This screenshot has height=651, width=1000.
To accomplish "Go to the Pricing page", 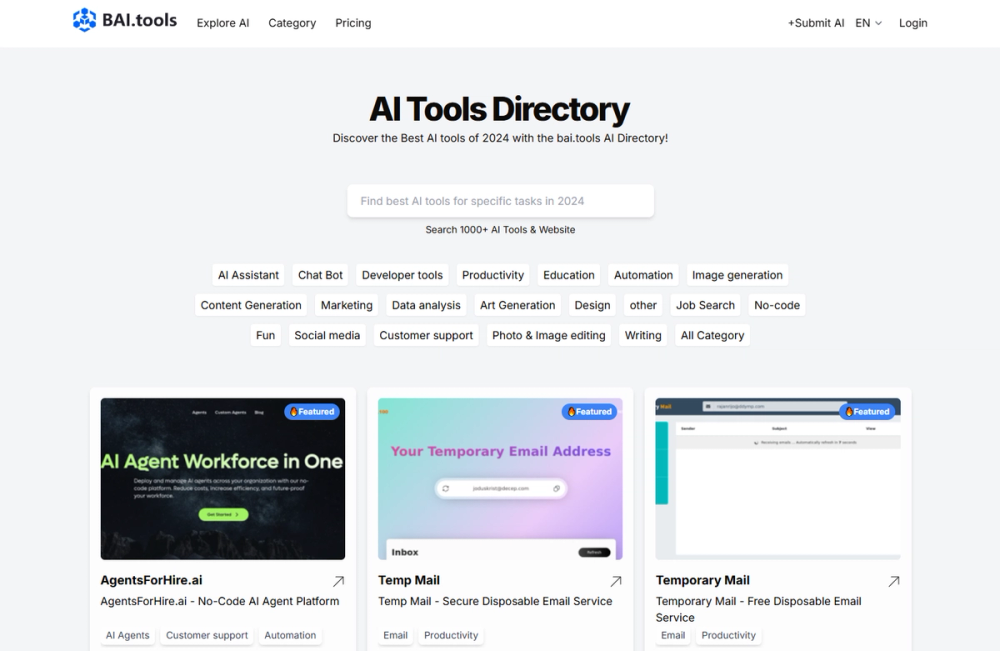I will point(353,23).
